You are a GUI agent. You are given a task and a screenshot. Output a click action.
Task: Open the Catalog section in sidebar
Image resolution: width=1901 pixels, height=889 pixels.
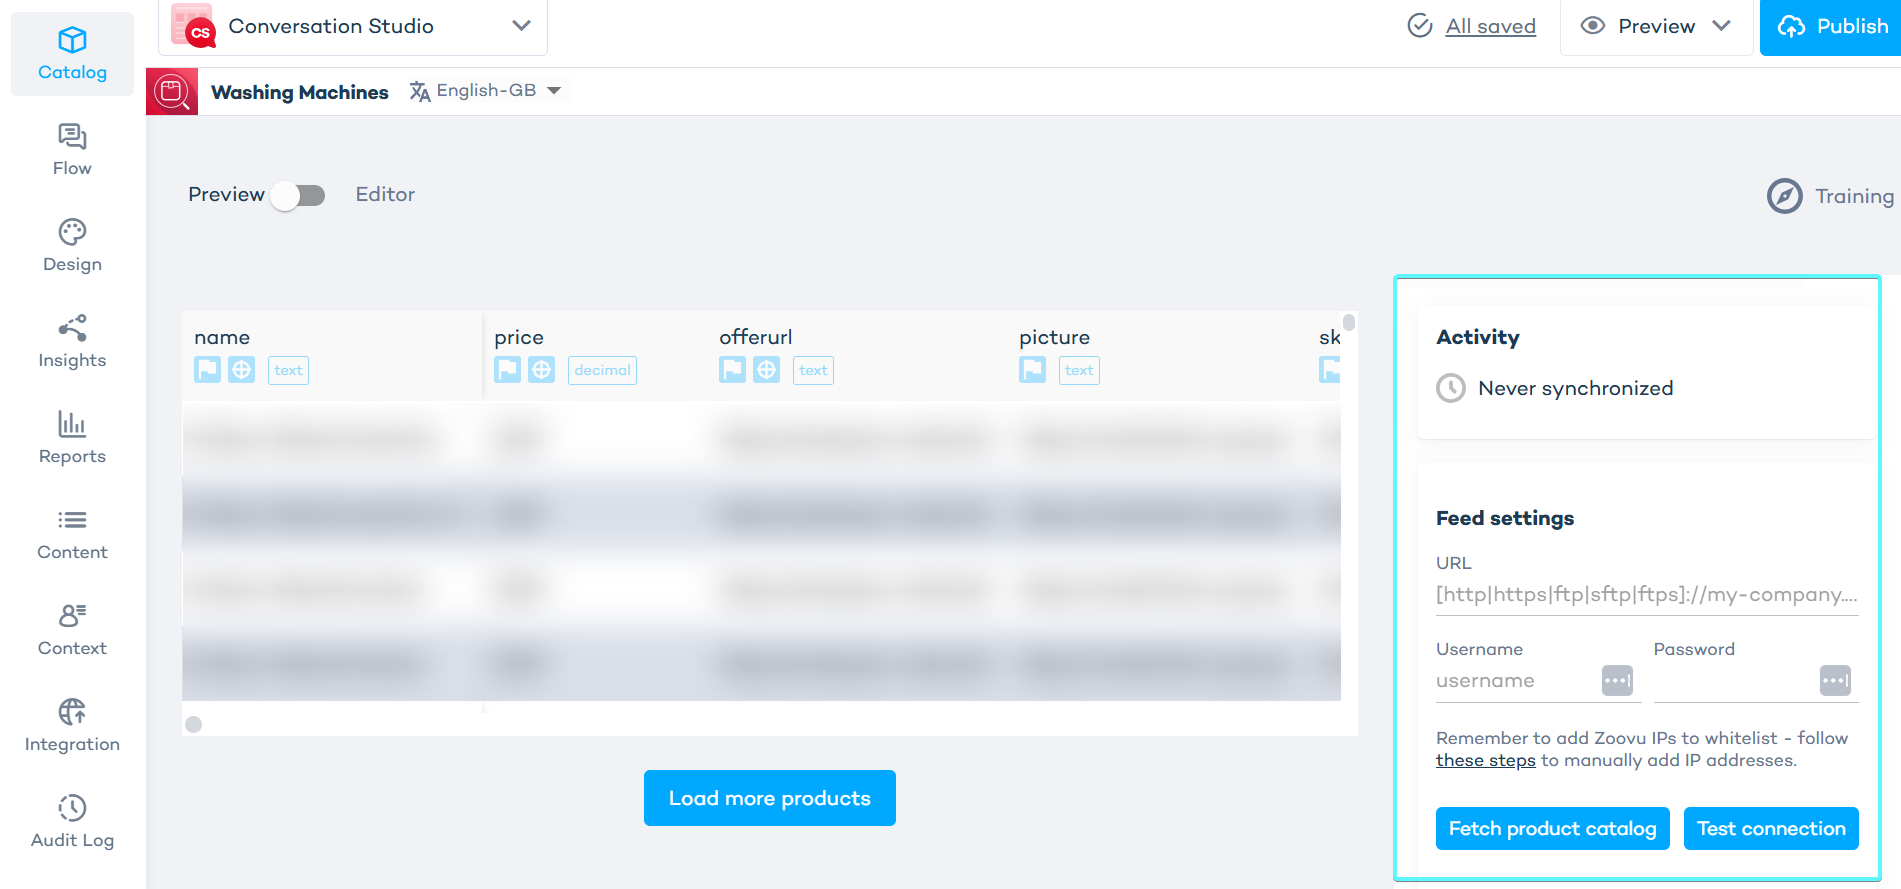click(72, 54)
